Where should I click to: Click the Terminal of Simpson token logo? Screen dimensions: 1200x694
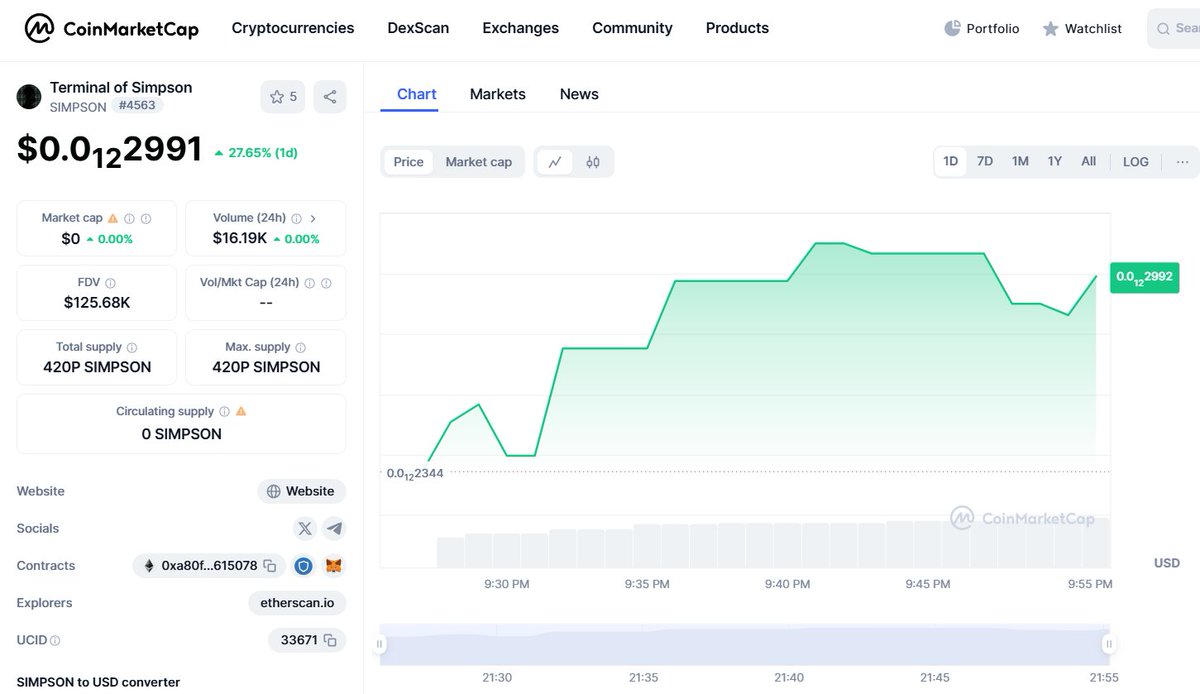[x=29, y=97]
